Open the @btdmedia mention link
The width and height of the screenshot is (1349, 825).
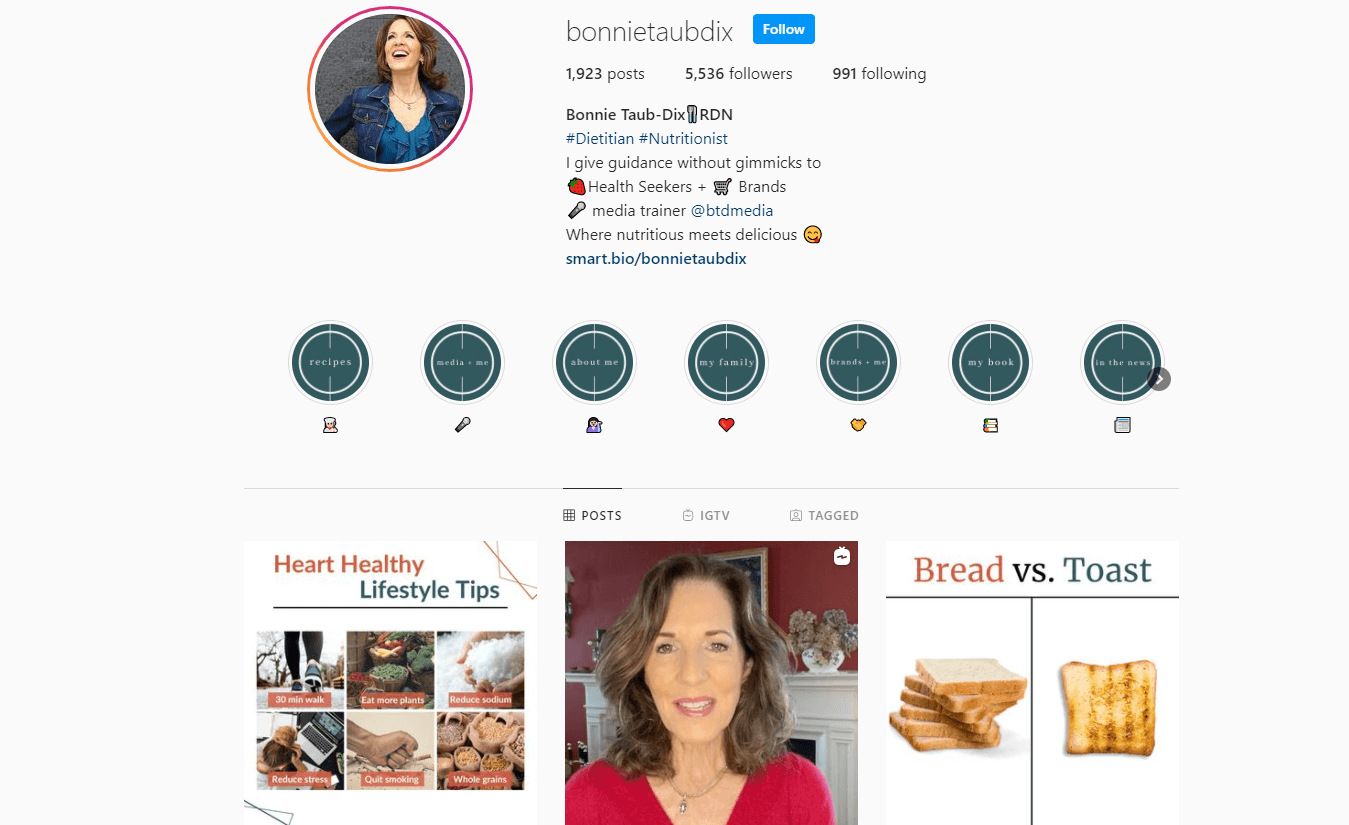pos(732,210)
